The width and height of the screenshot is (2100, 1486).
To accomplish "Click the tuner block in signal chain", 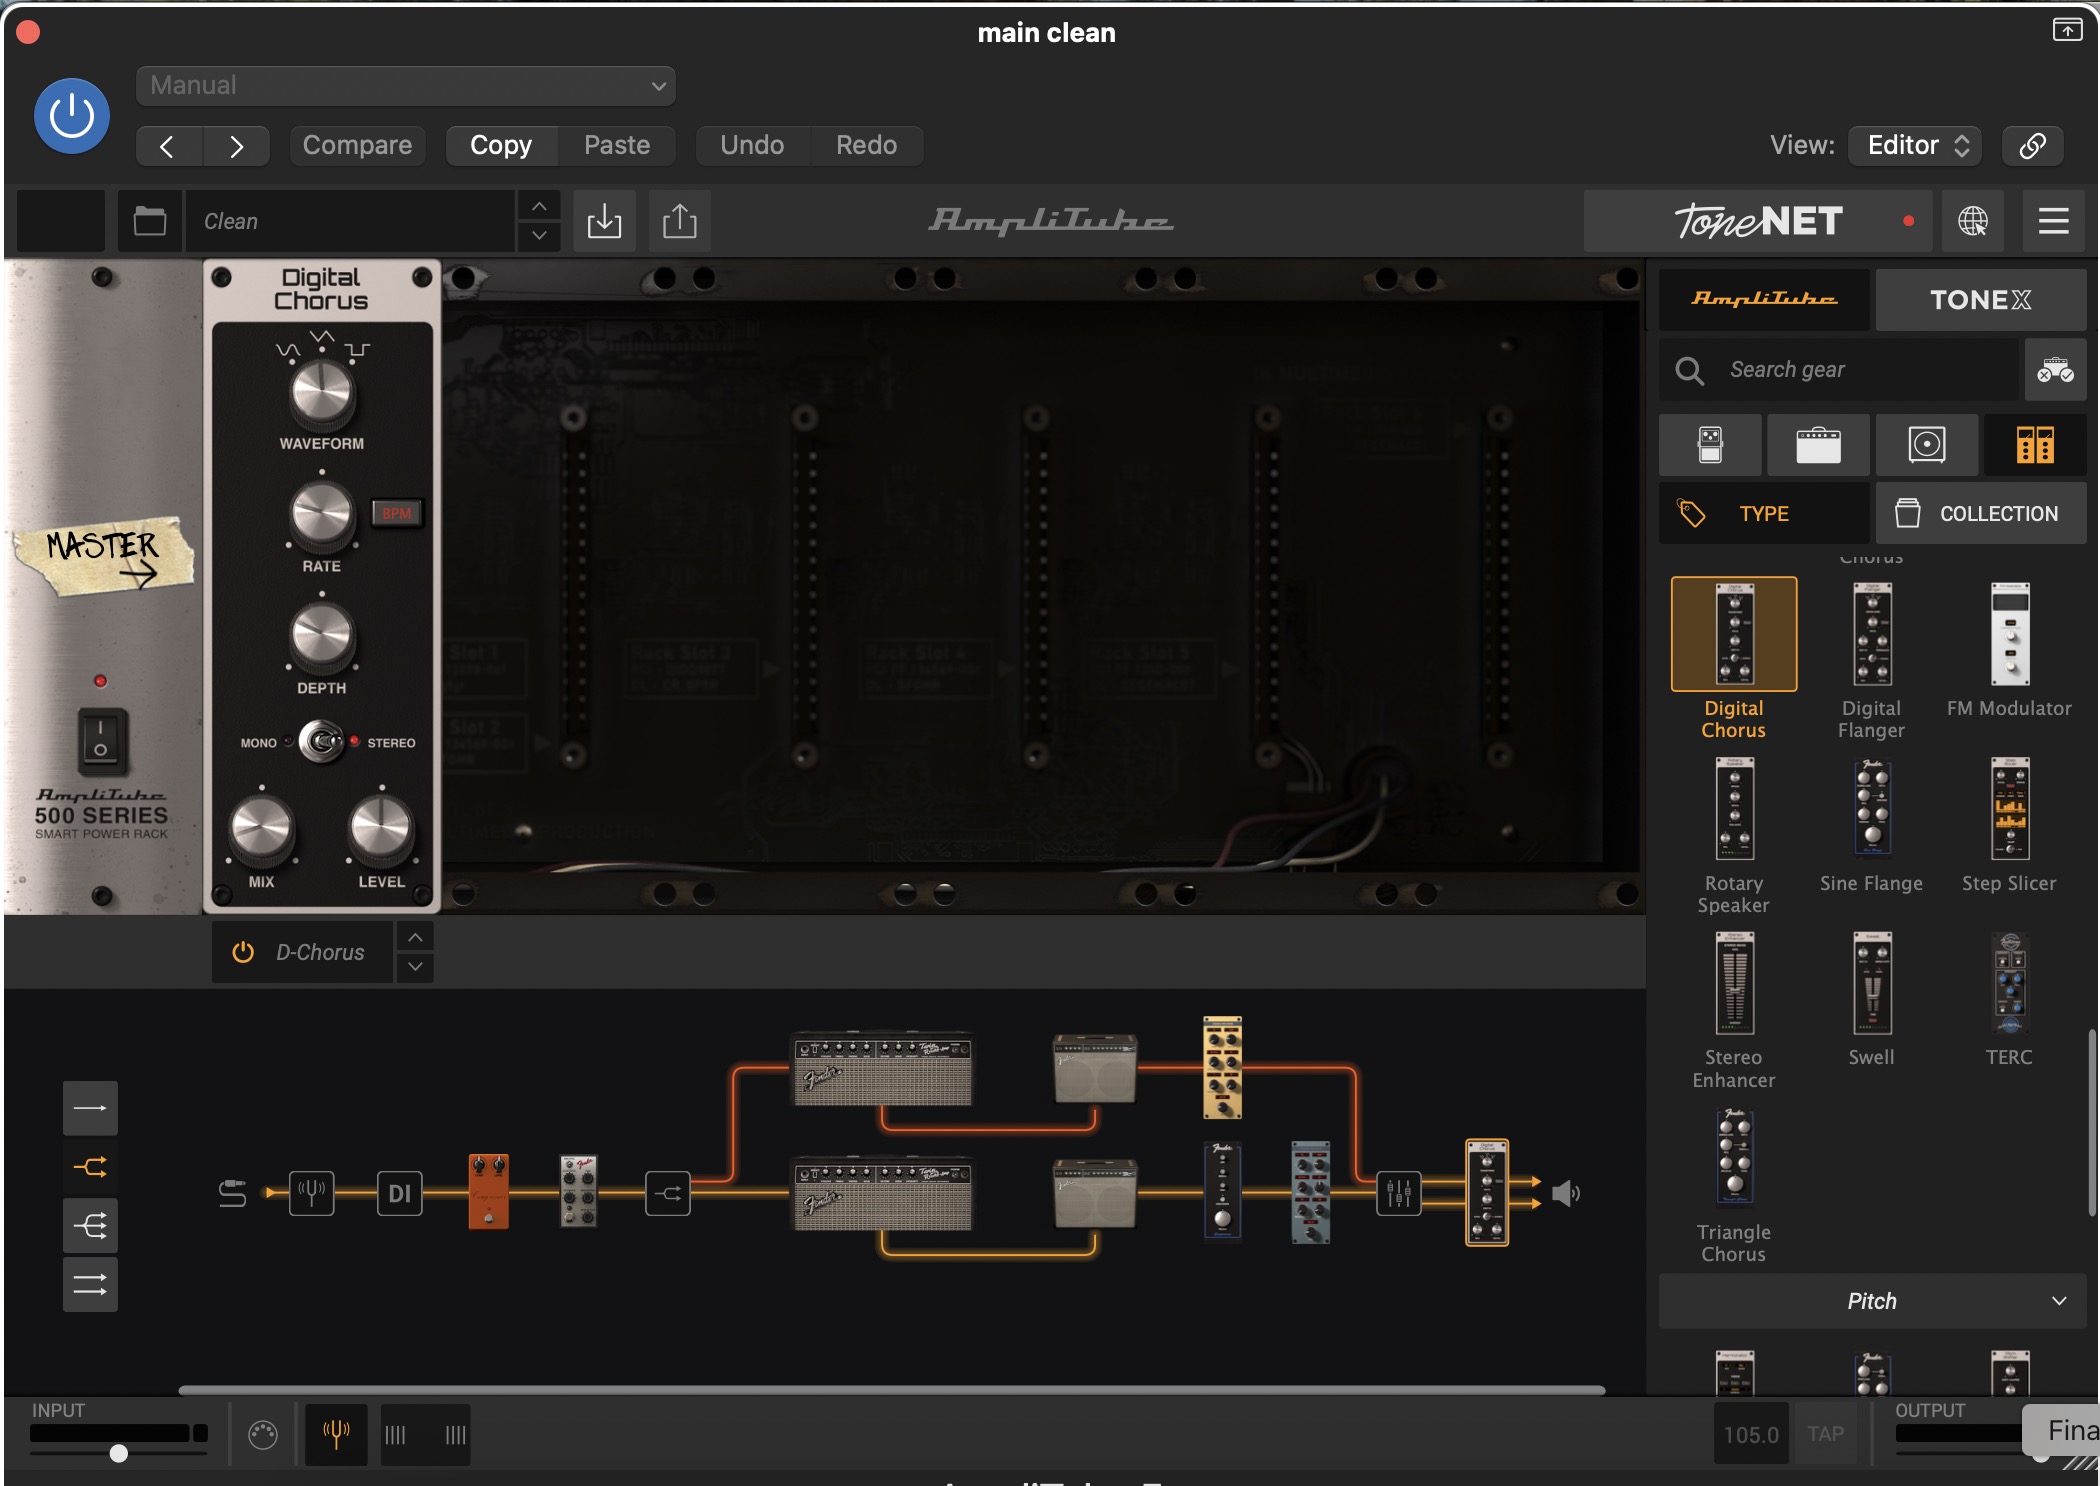I will (312, 1193).
